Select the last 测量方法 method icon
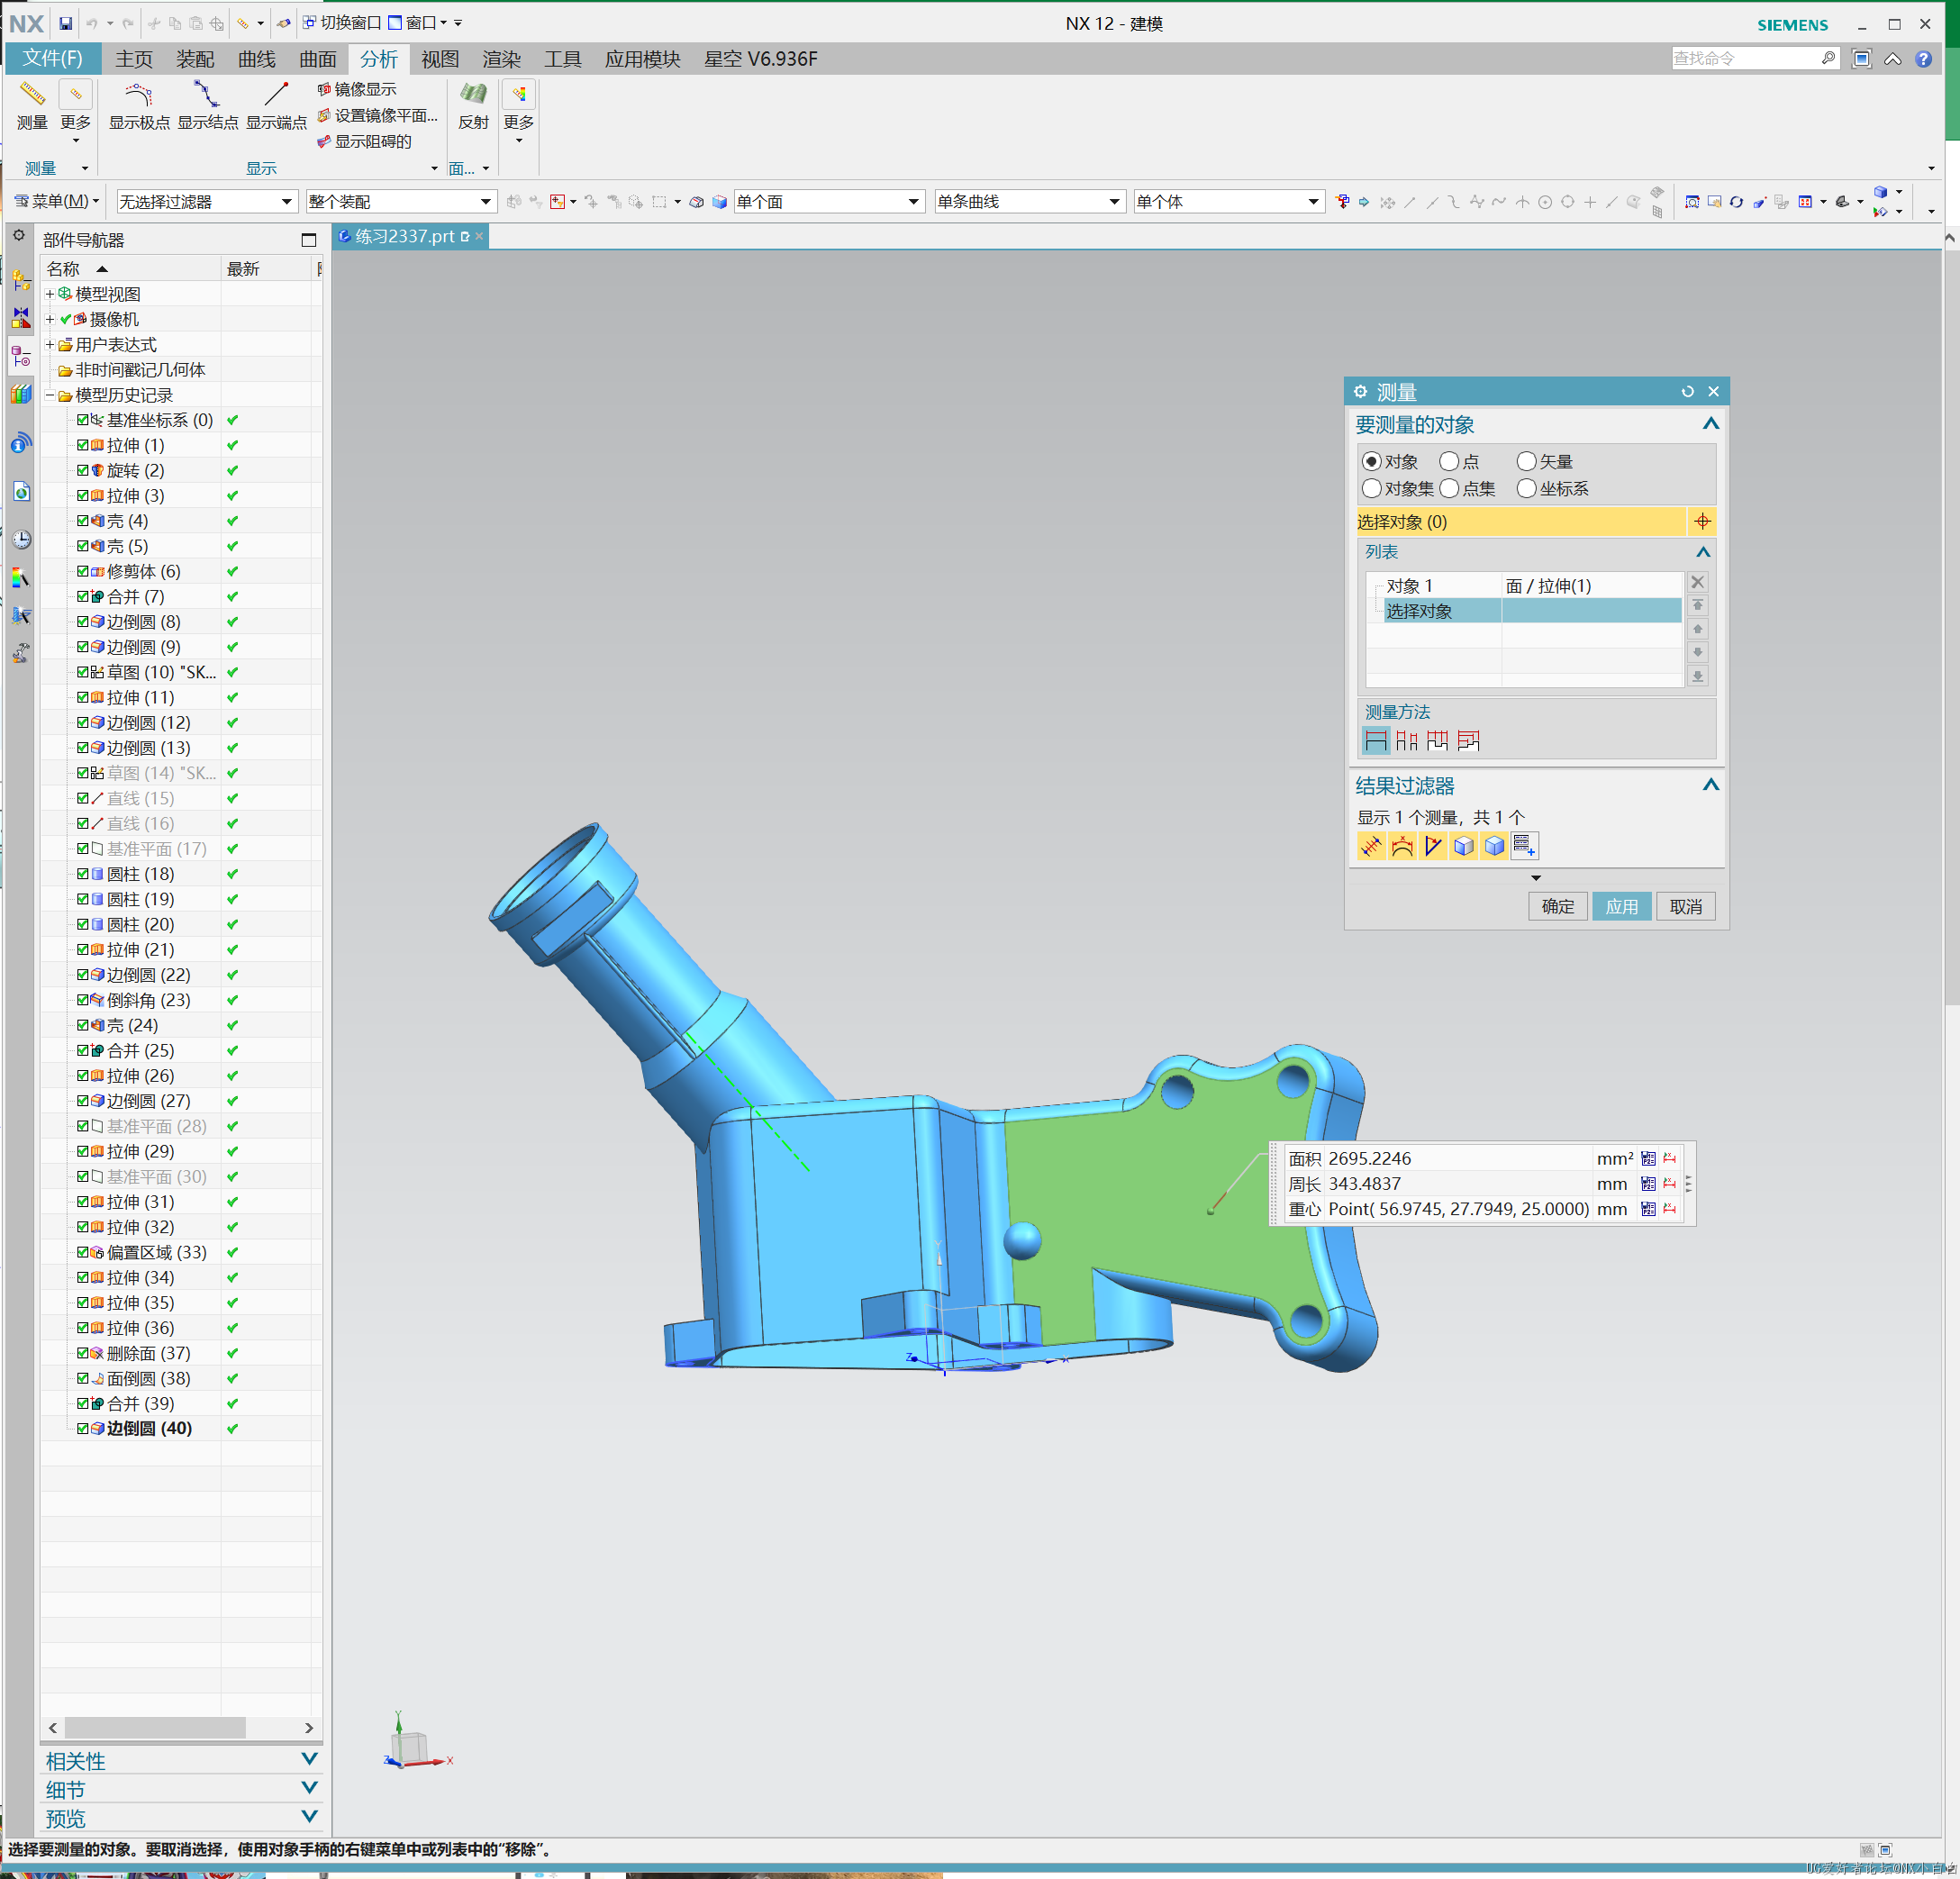Viewport: 1960px width, 1879px height. pyautogui.click(x=1468, y=741)
